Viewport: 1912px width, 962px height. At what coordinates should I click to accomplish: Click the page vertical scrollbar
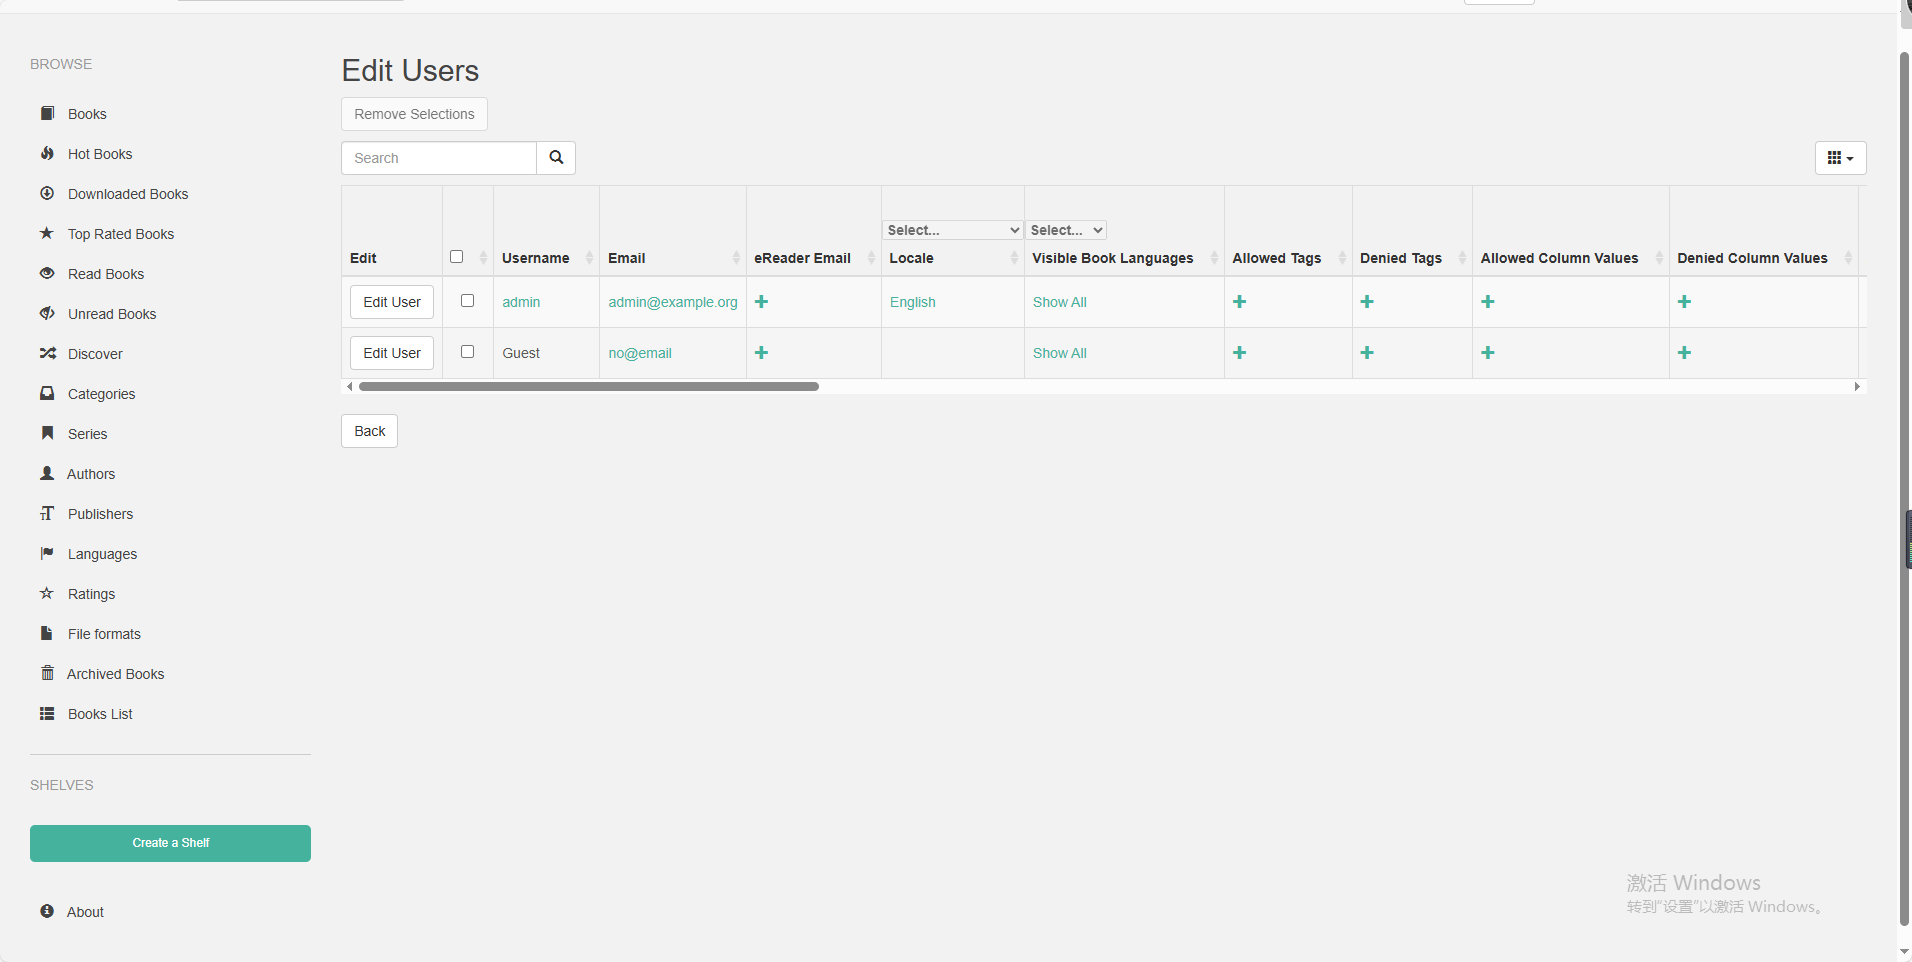(x=1904, y=490)
